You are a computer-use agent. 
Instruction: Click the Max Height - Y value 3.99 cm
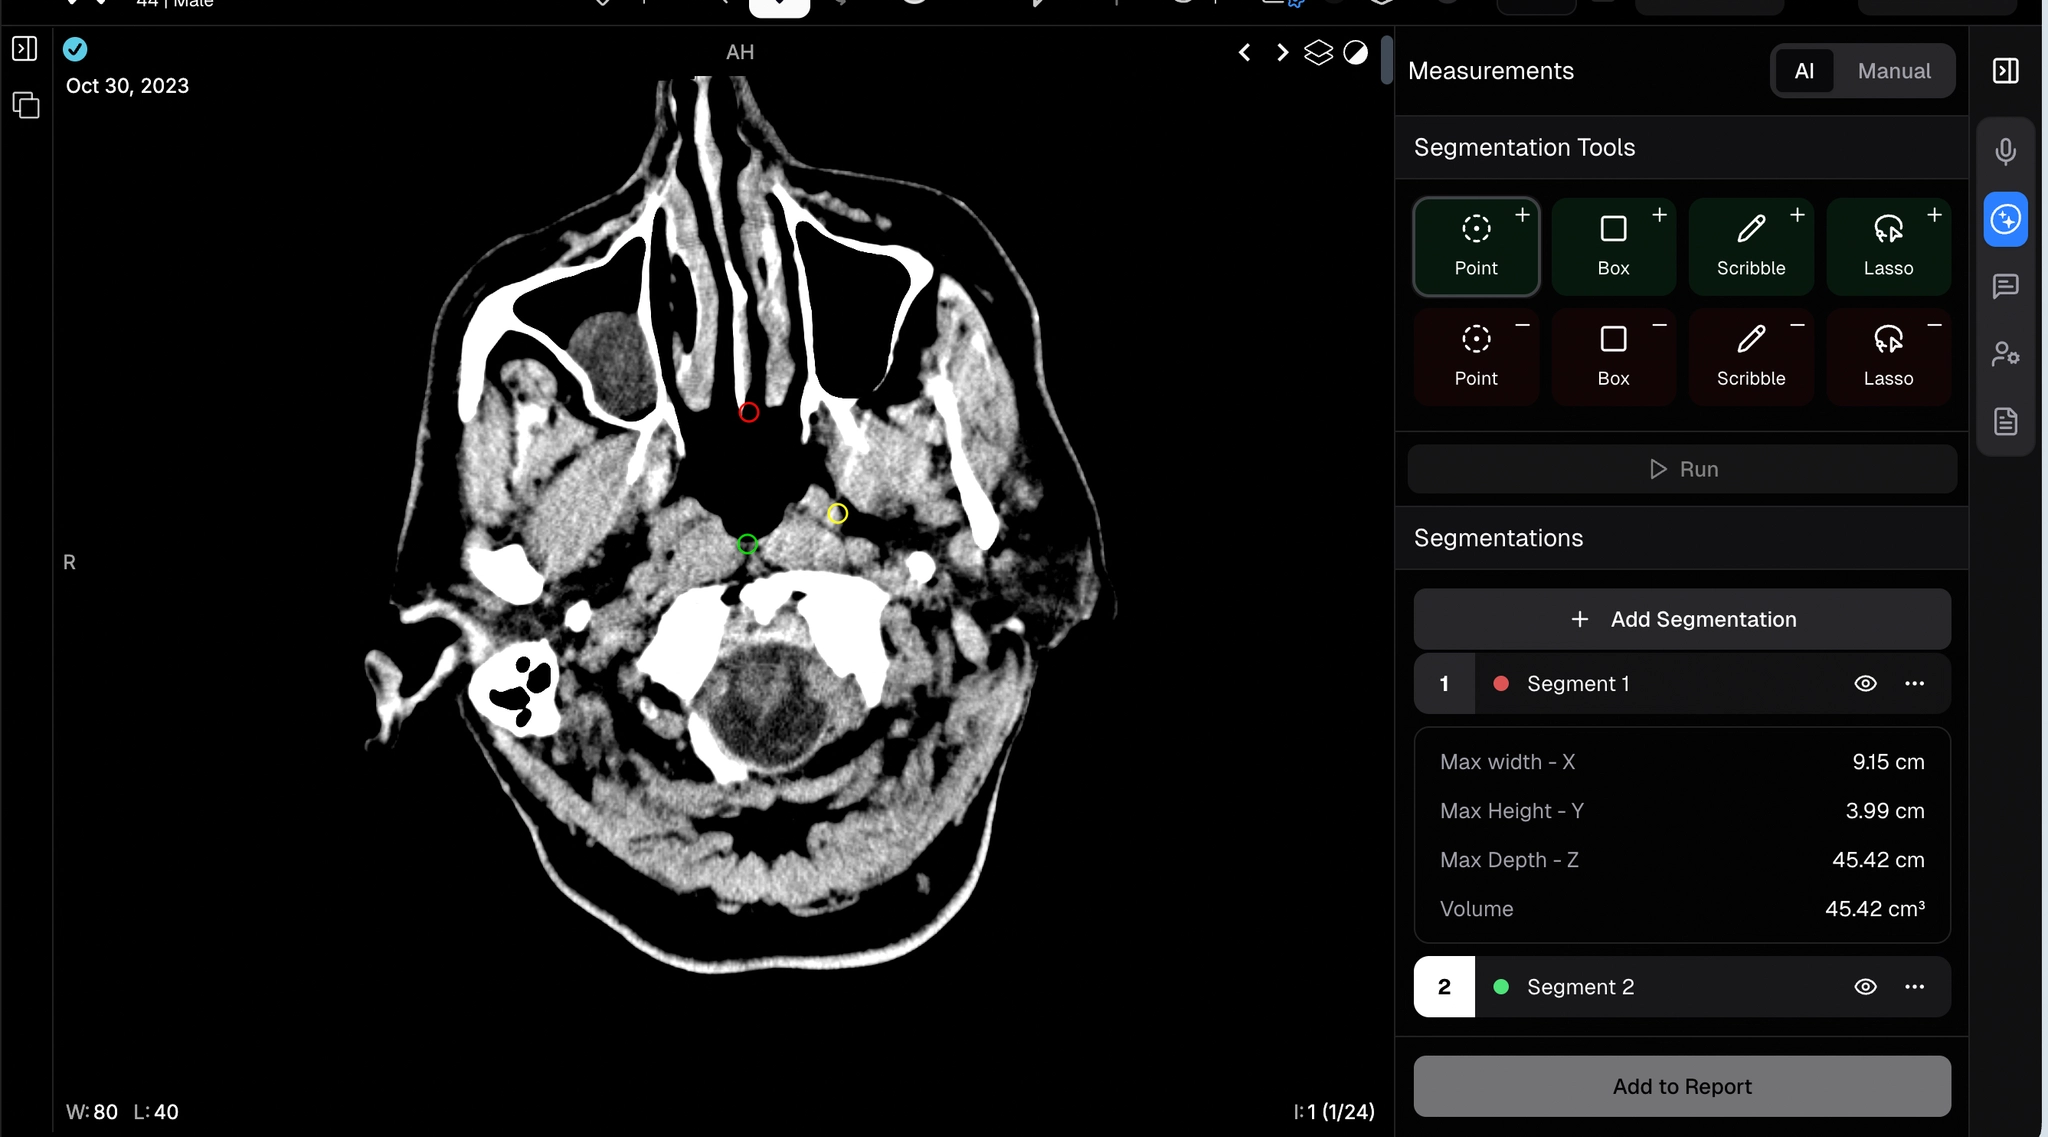pos(1884,811)
